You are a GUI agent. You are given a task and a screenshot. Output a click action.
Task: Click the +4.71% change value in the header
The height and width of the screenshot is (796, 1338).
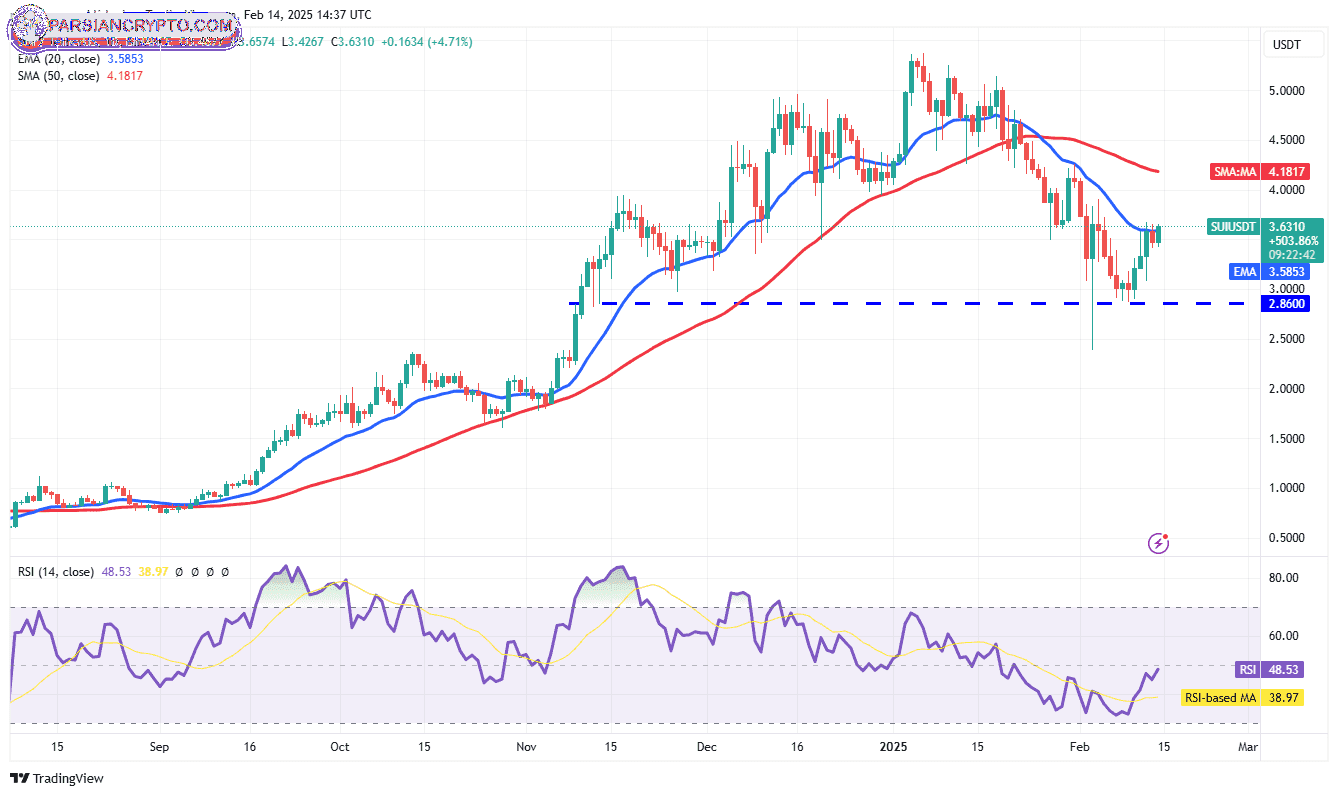coord(450,42)
